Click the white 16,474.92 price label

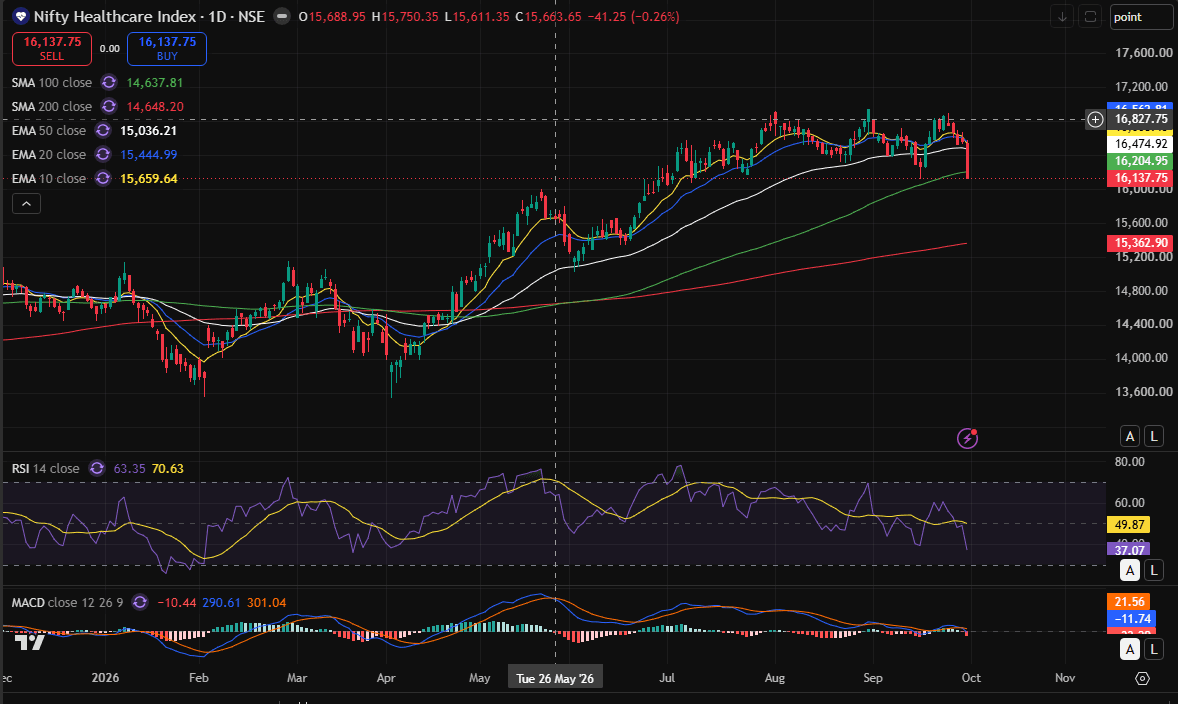click(x=1140, y=144)
